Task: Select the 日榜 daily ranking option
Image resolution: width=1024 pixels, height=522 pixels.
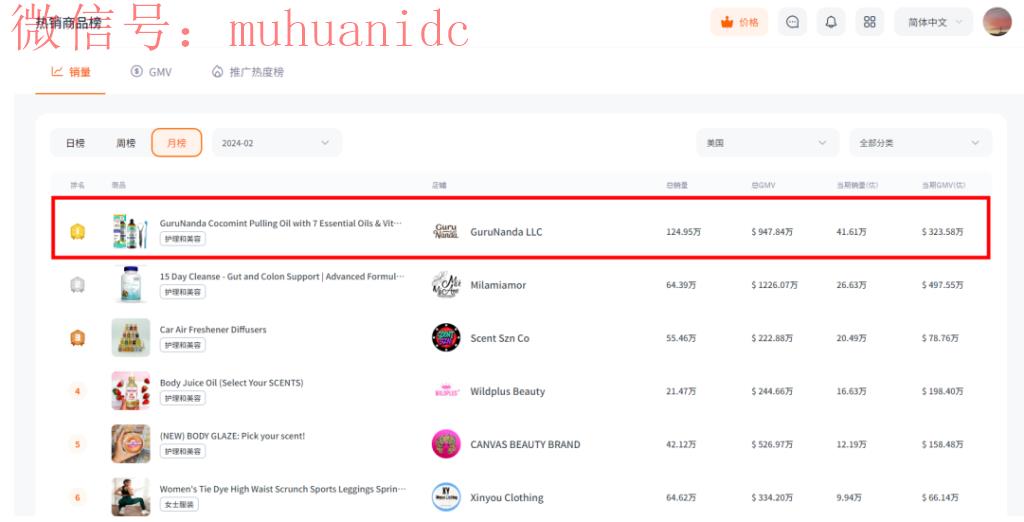Action: 75,143
